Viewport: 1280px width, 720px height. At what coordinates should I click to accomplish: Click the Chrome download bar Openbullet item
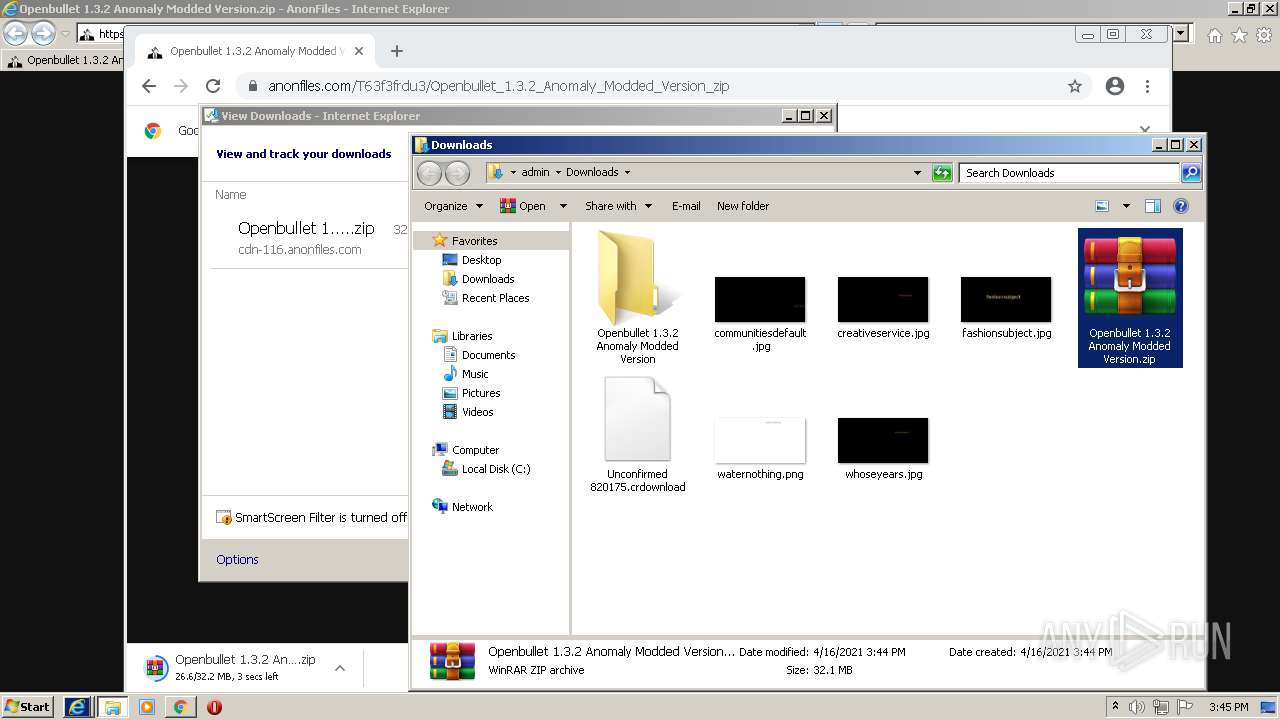pyautogui.click(x=232, y=668)
